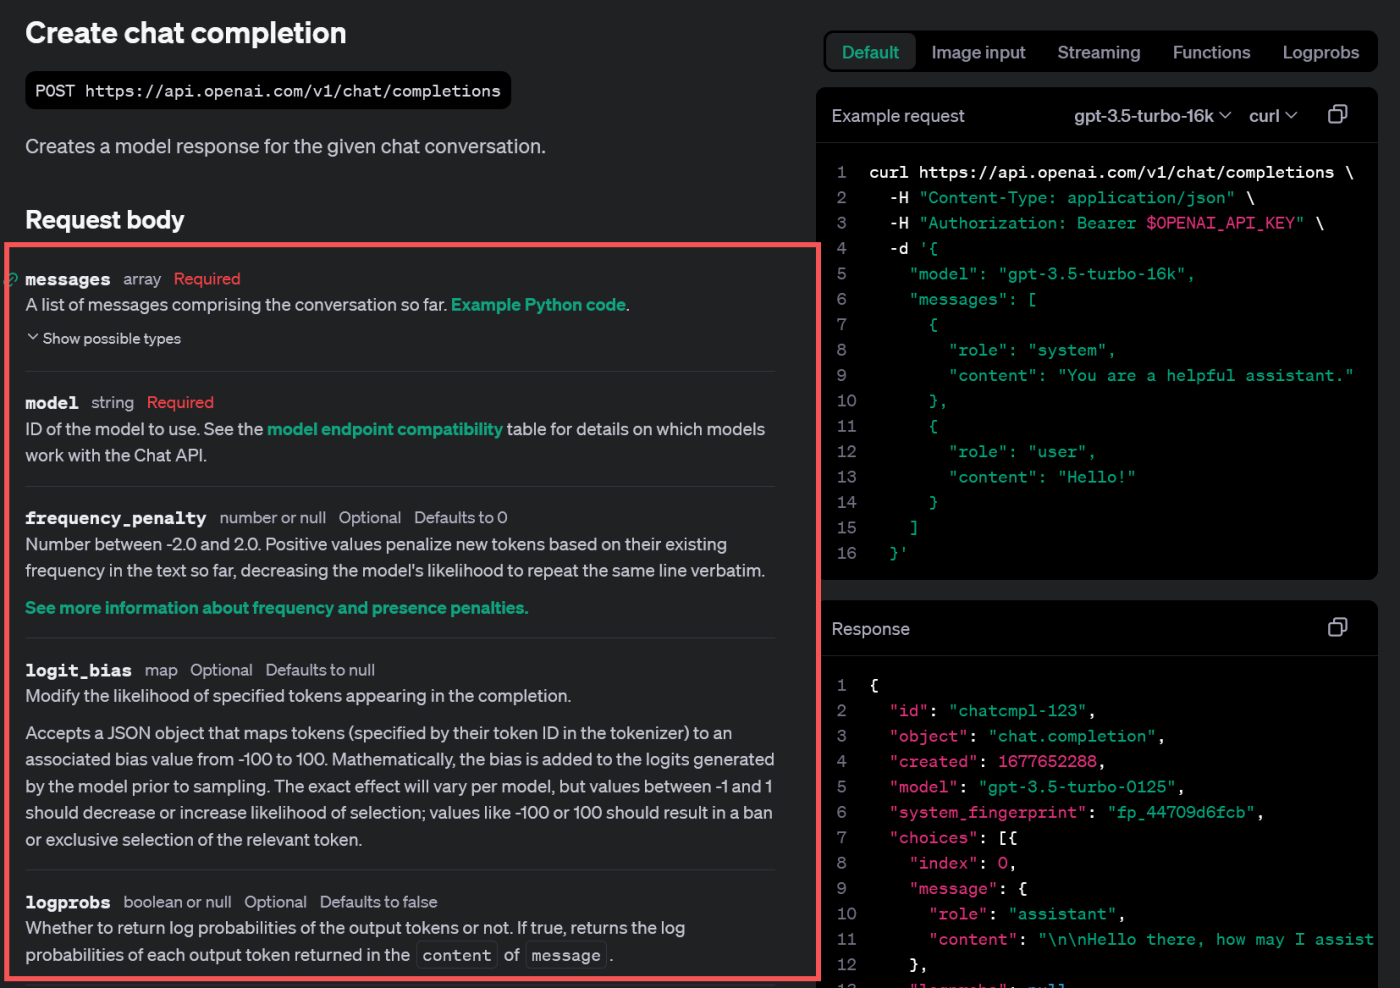Click the "Hello!" content string in request

pos(1096,477)
